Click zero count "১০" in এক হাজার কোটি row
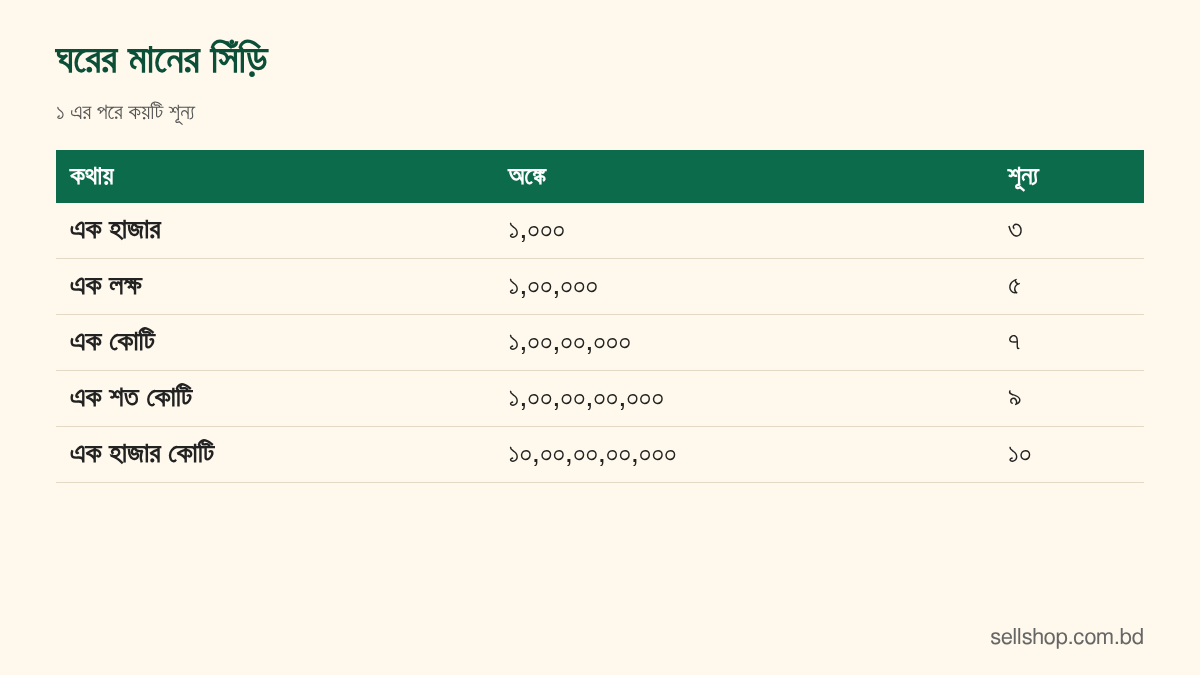The image size is (1200, 675). (x=1019, y=455)
